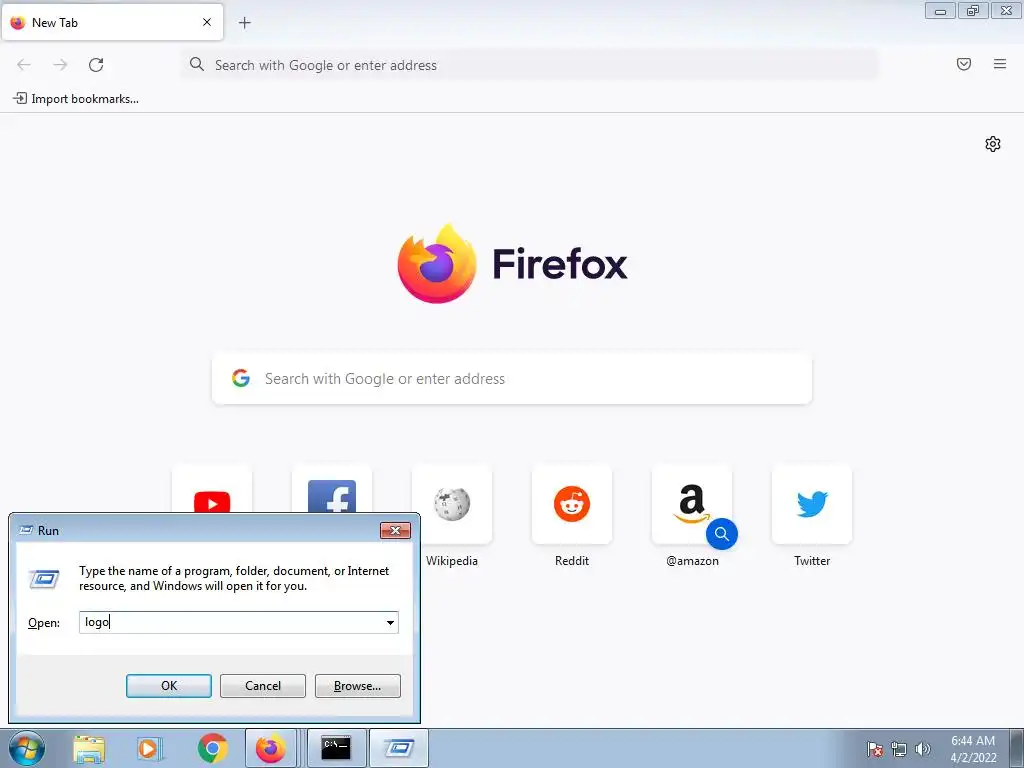Image resolution: width=1024 pixels, height=768 pixels.
Task: Switch to Firefox on the taskbar
Action: [x=270, y=748]
